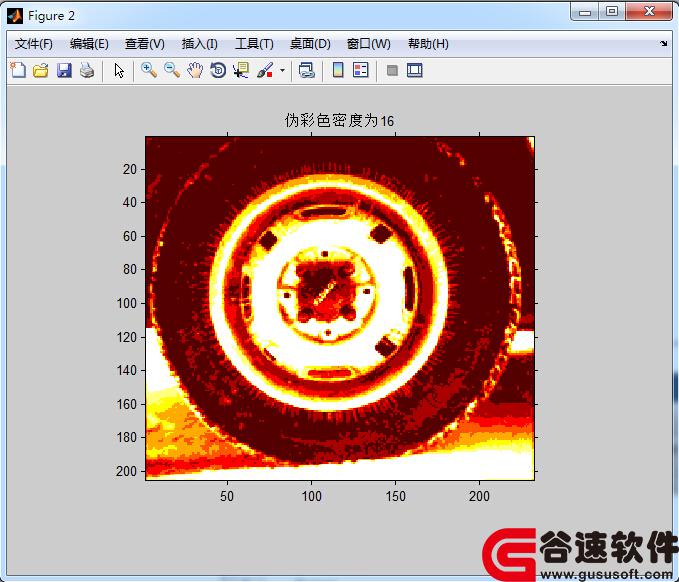The width and height of the screenshot is (679, 582).
Task: Click the dock figure arrow in menu bar
Action: pos(663,43)
